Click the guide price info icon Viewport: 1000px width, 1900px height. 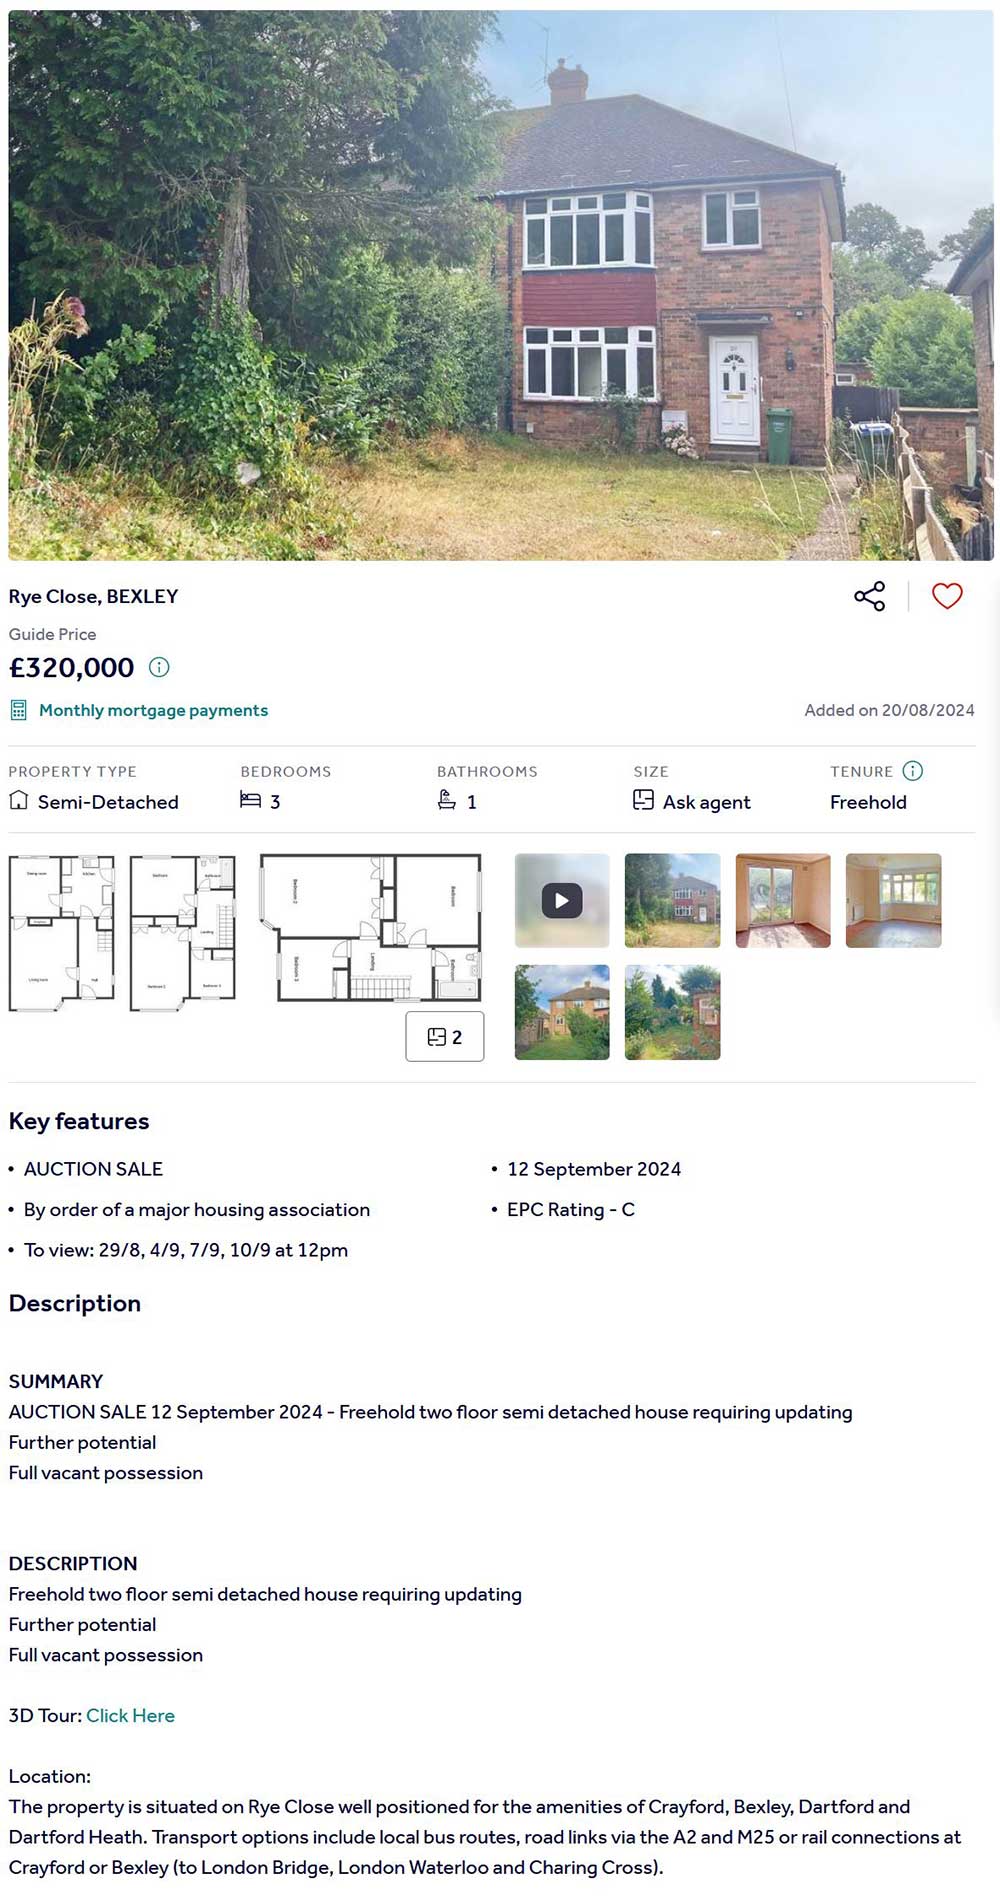(159, 667)
